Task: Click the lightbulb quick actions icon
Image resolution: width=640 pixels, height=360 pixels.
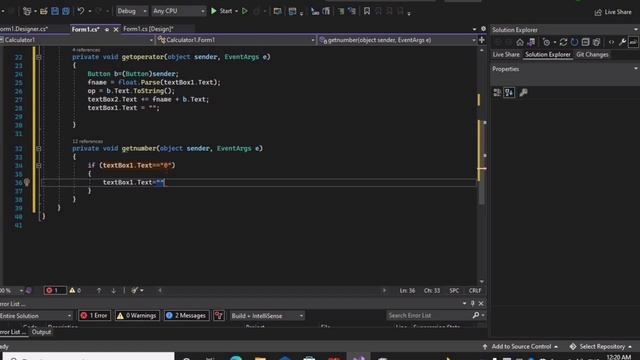Action: pos(27,182)
